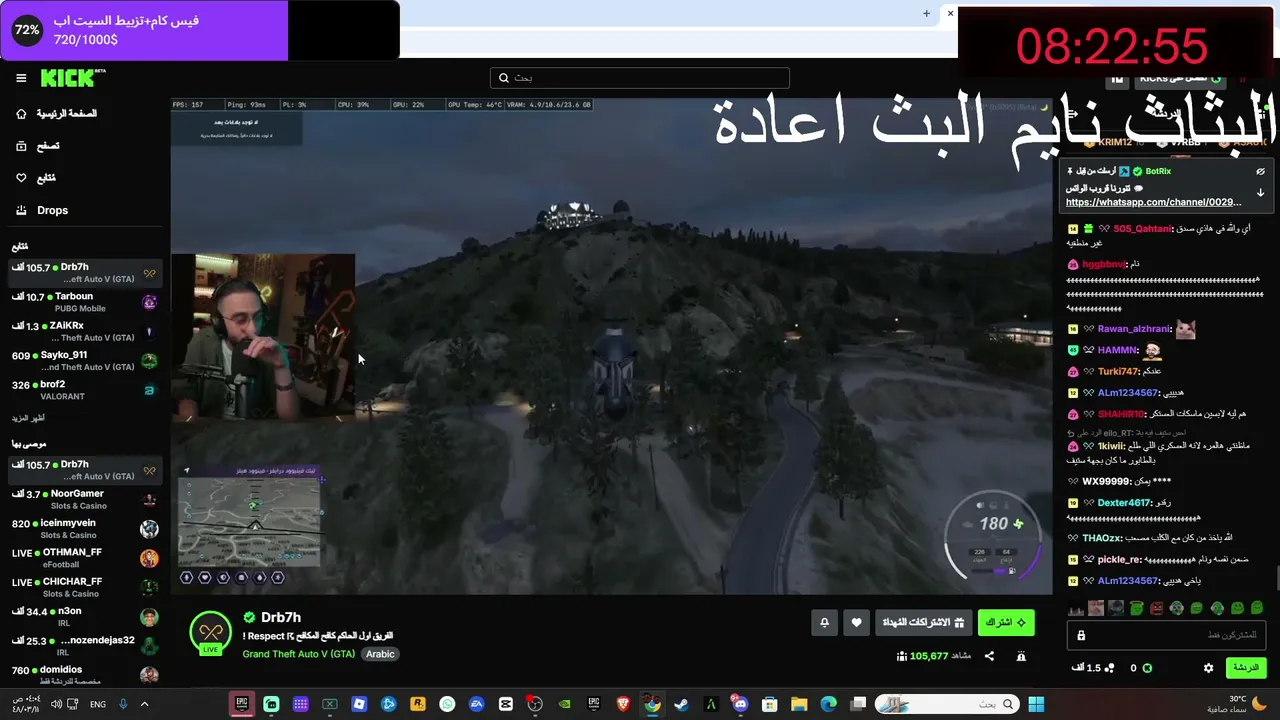Focus the subscribers-only chat input field

(x=1166, y=635)
